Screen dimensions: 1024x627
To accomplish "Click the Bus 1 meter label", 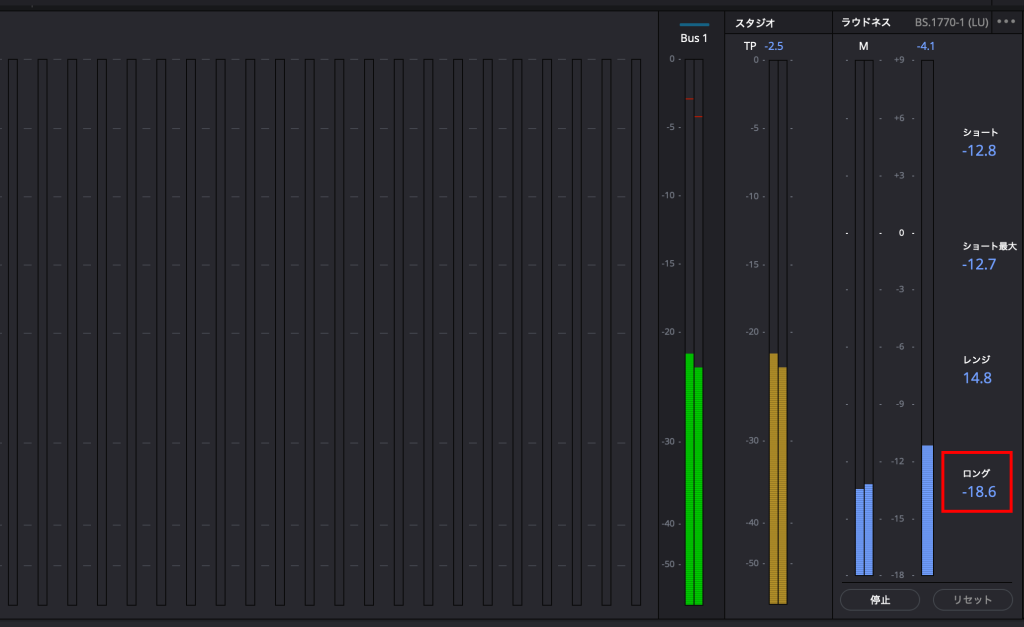I will (694, 39).
